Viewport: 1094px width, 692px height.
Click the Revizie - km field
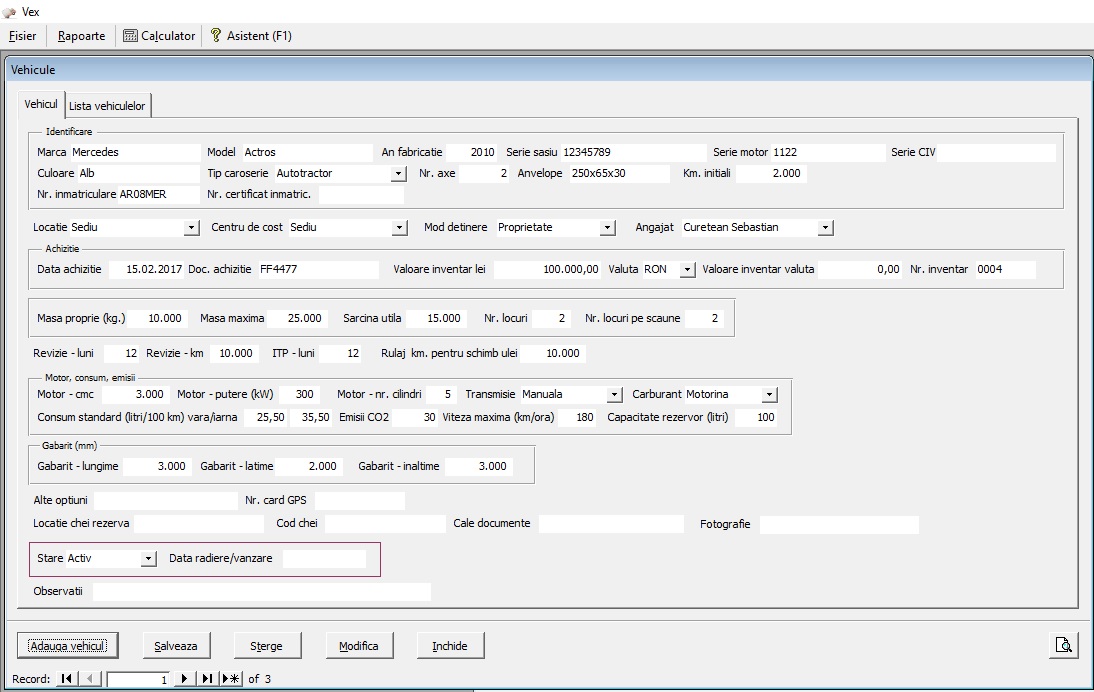coord(234,353)
